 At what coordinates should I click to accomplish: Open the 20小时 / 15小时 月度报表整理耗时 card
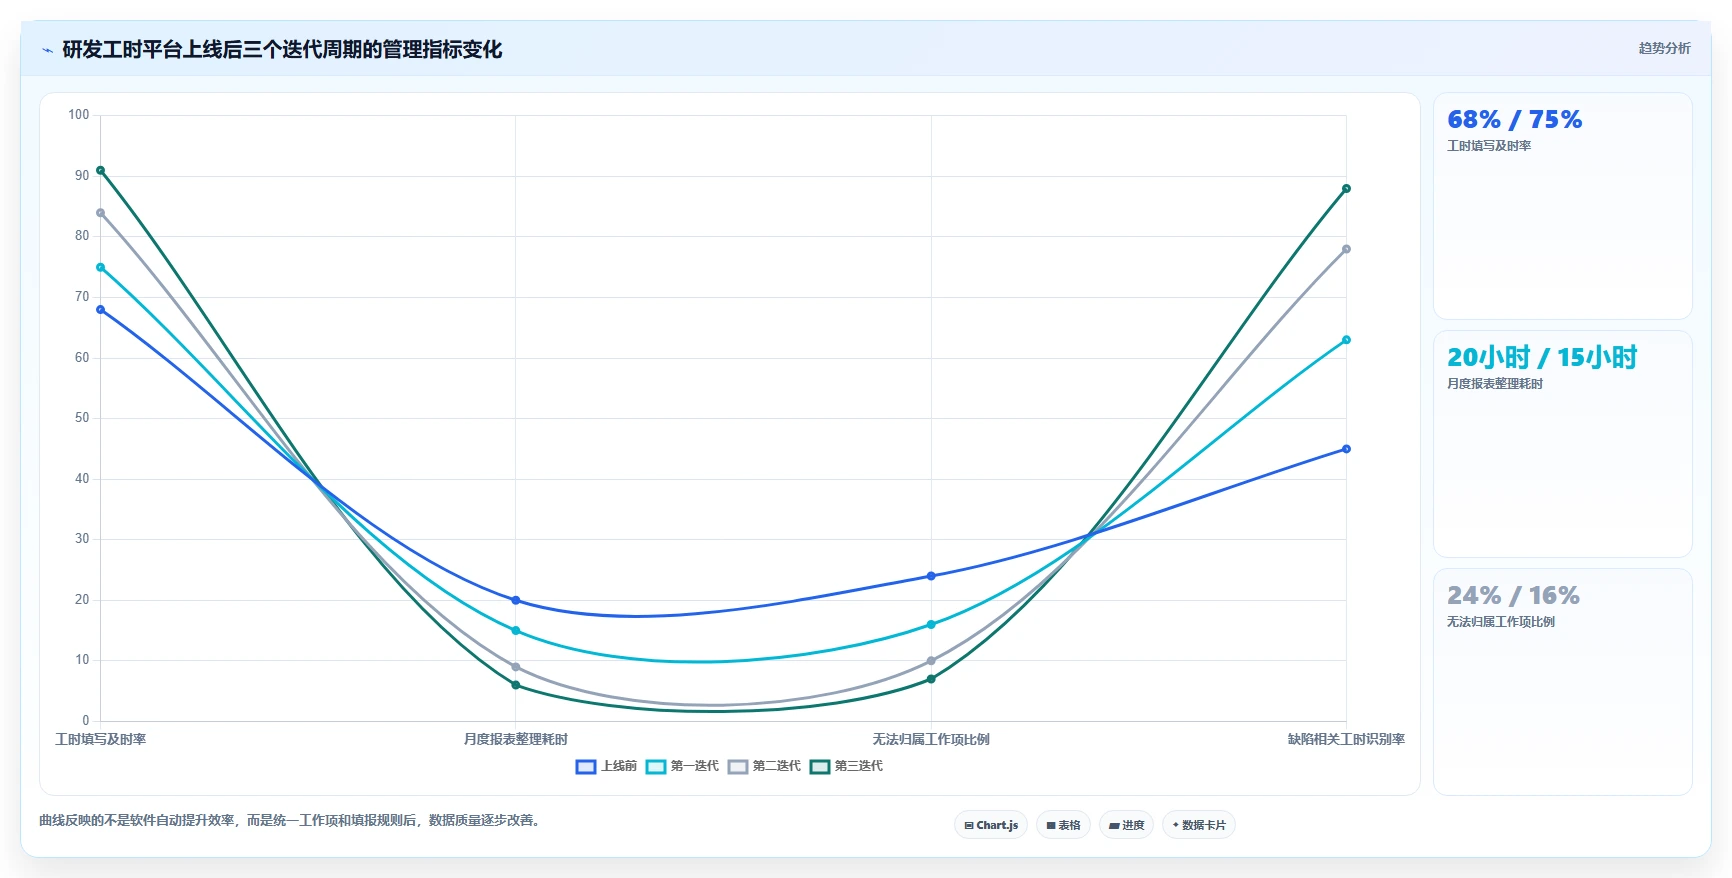(x=1562, y=444)
